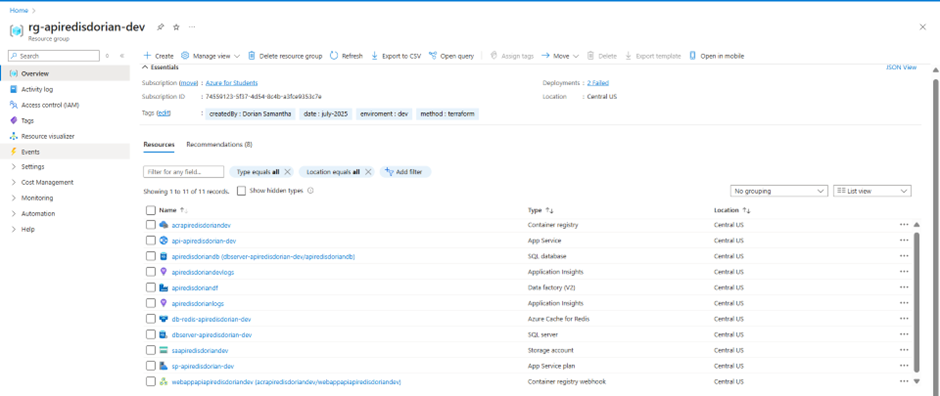Click Filter for any field box
Viewport: 940px width, 396px height.
tap(183, 172)
